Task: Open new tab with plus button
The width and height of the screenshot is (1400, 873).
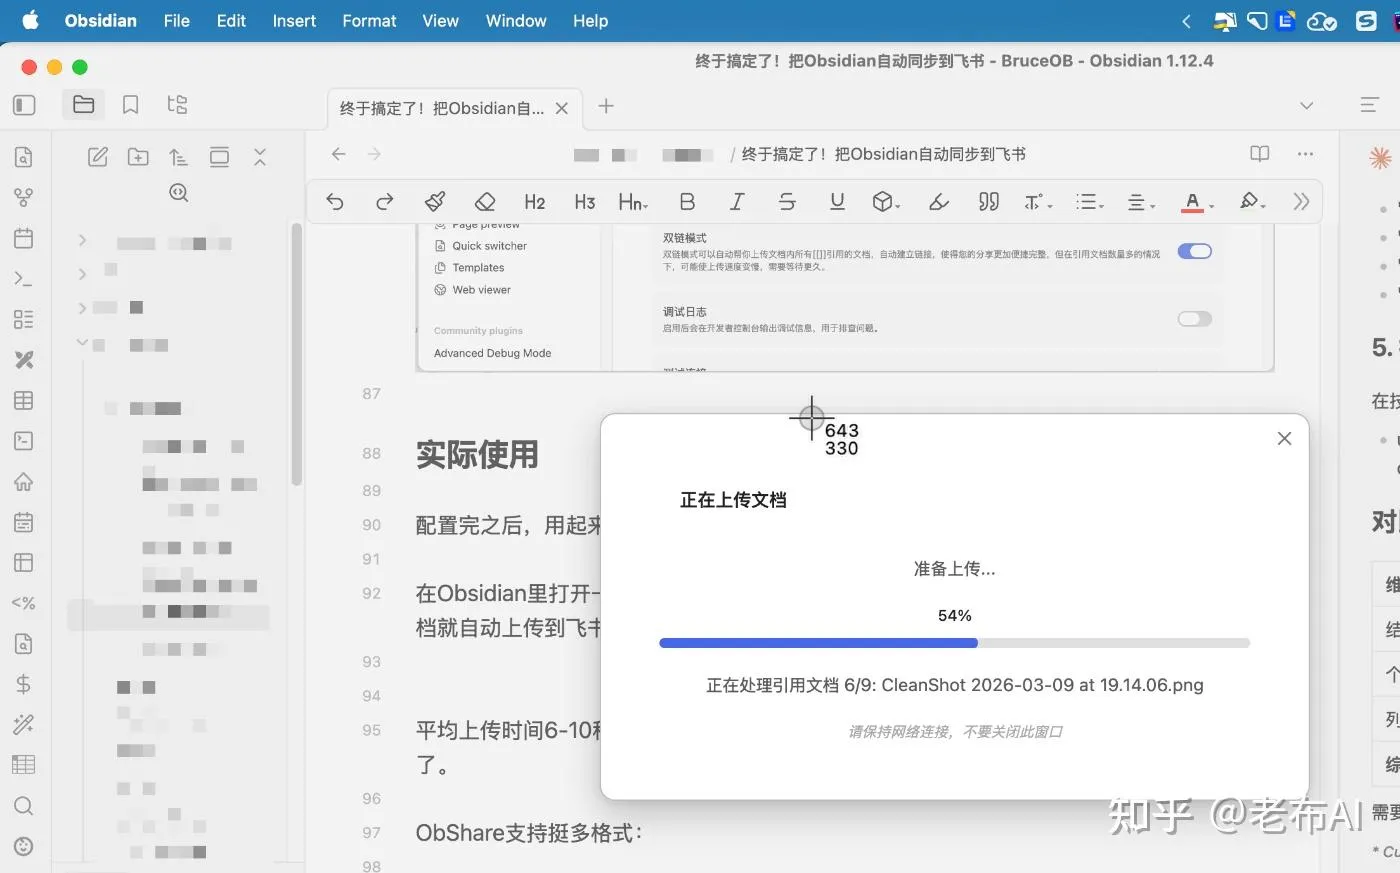Action: pos(606,106)
